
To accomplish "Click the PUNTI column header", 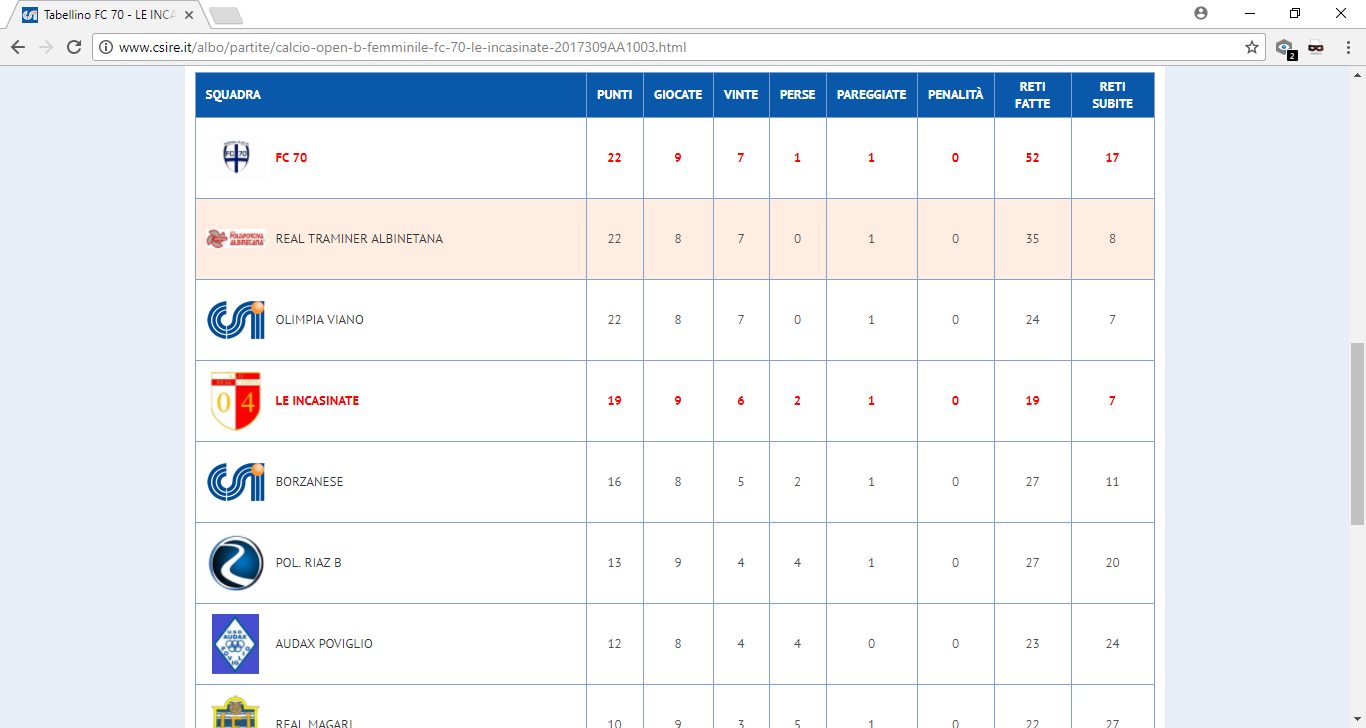I will [x=614, y=95].
